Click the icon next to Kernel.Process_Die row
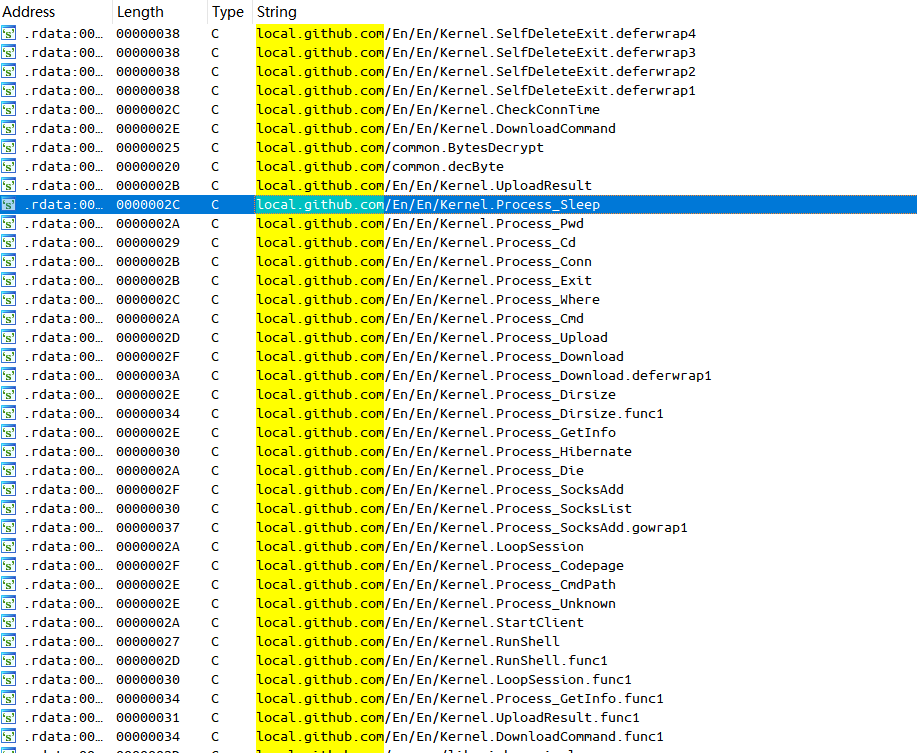 tap(9, 471)
